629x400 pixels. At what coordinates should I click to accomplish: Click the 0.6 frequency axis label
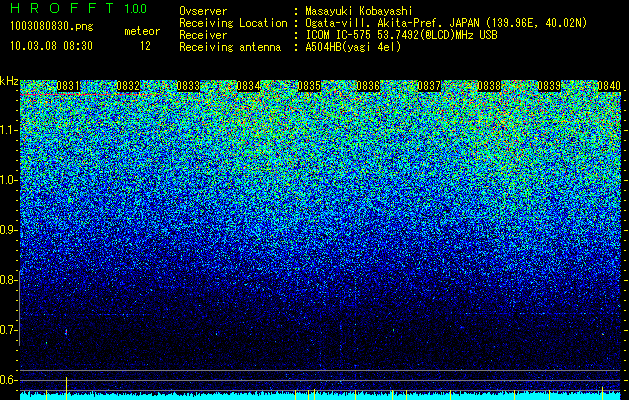point(8,380)
